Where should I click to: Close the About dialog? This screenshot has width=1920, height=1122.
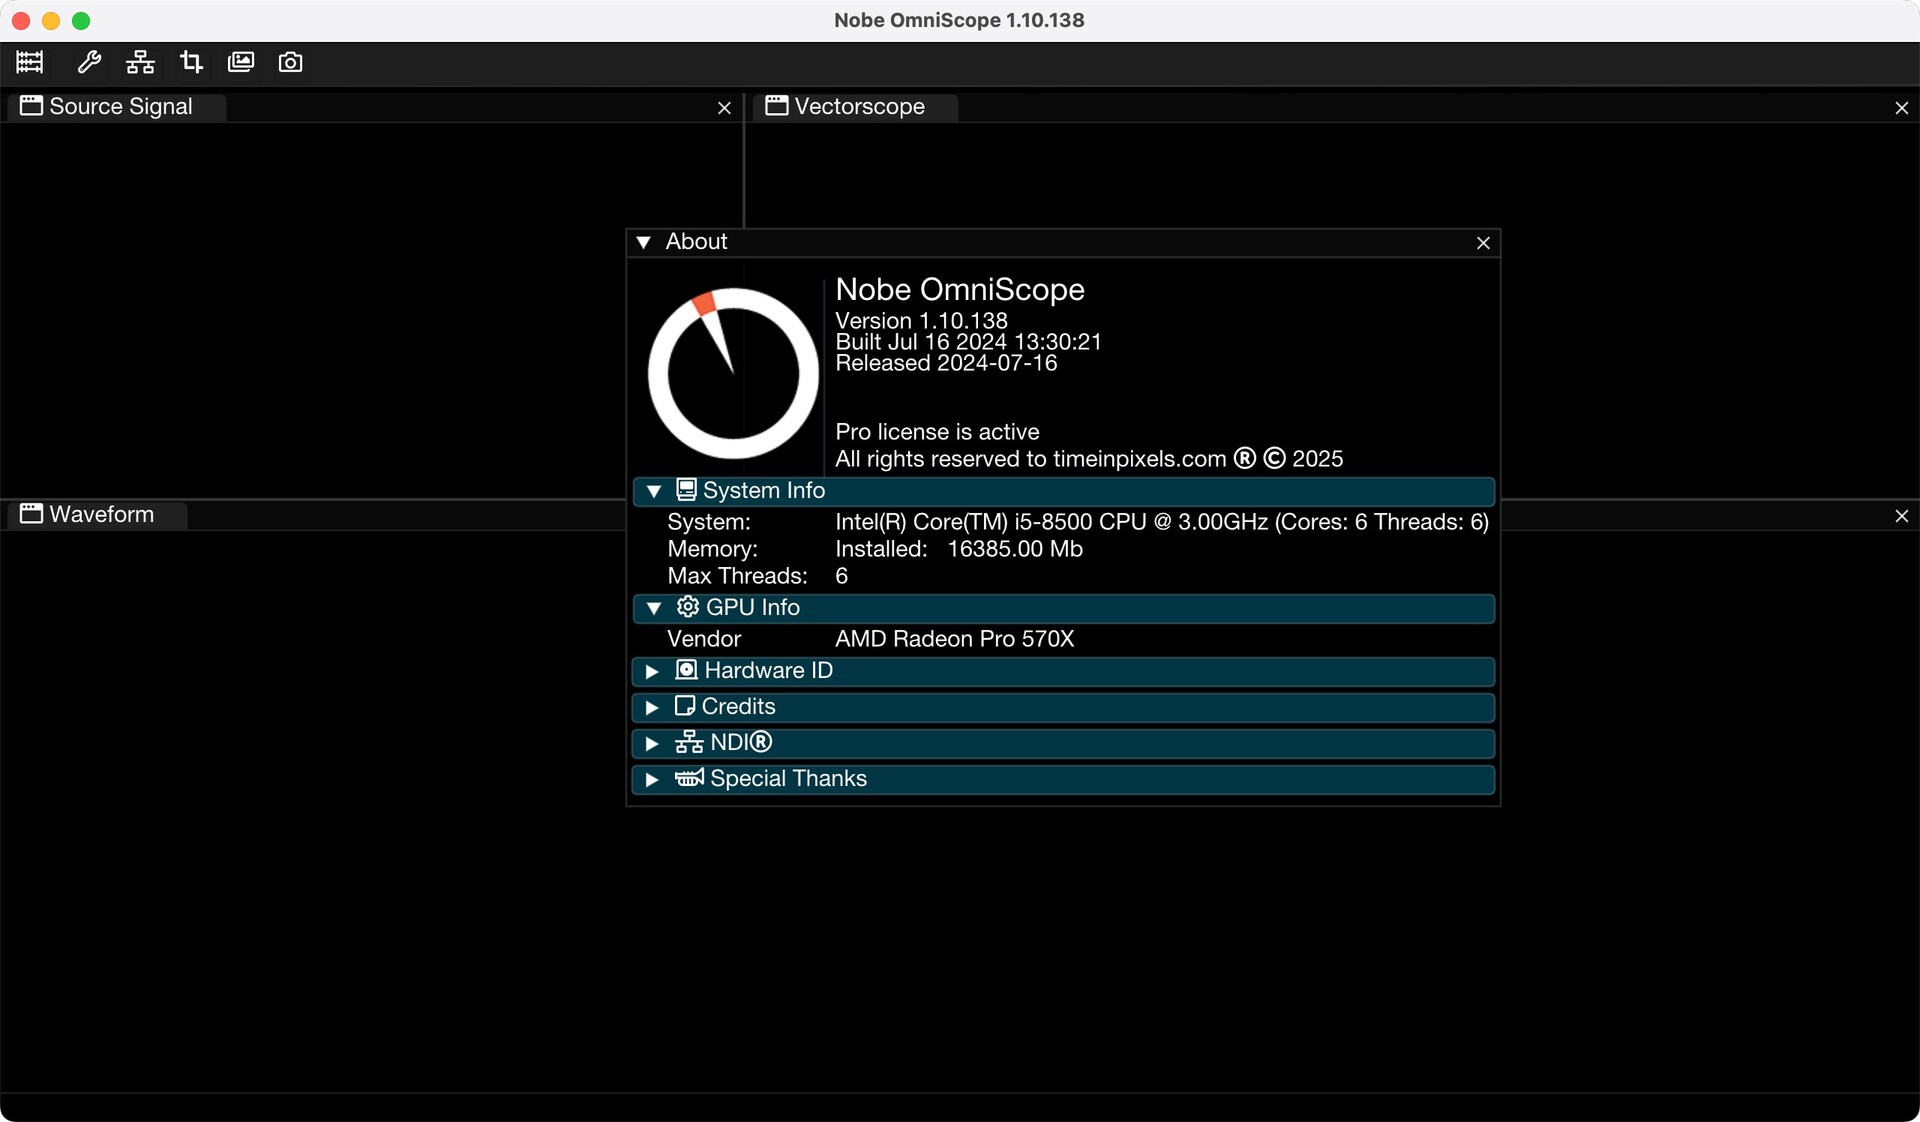(x=1483, y=243)
